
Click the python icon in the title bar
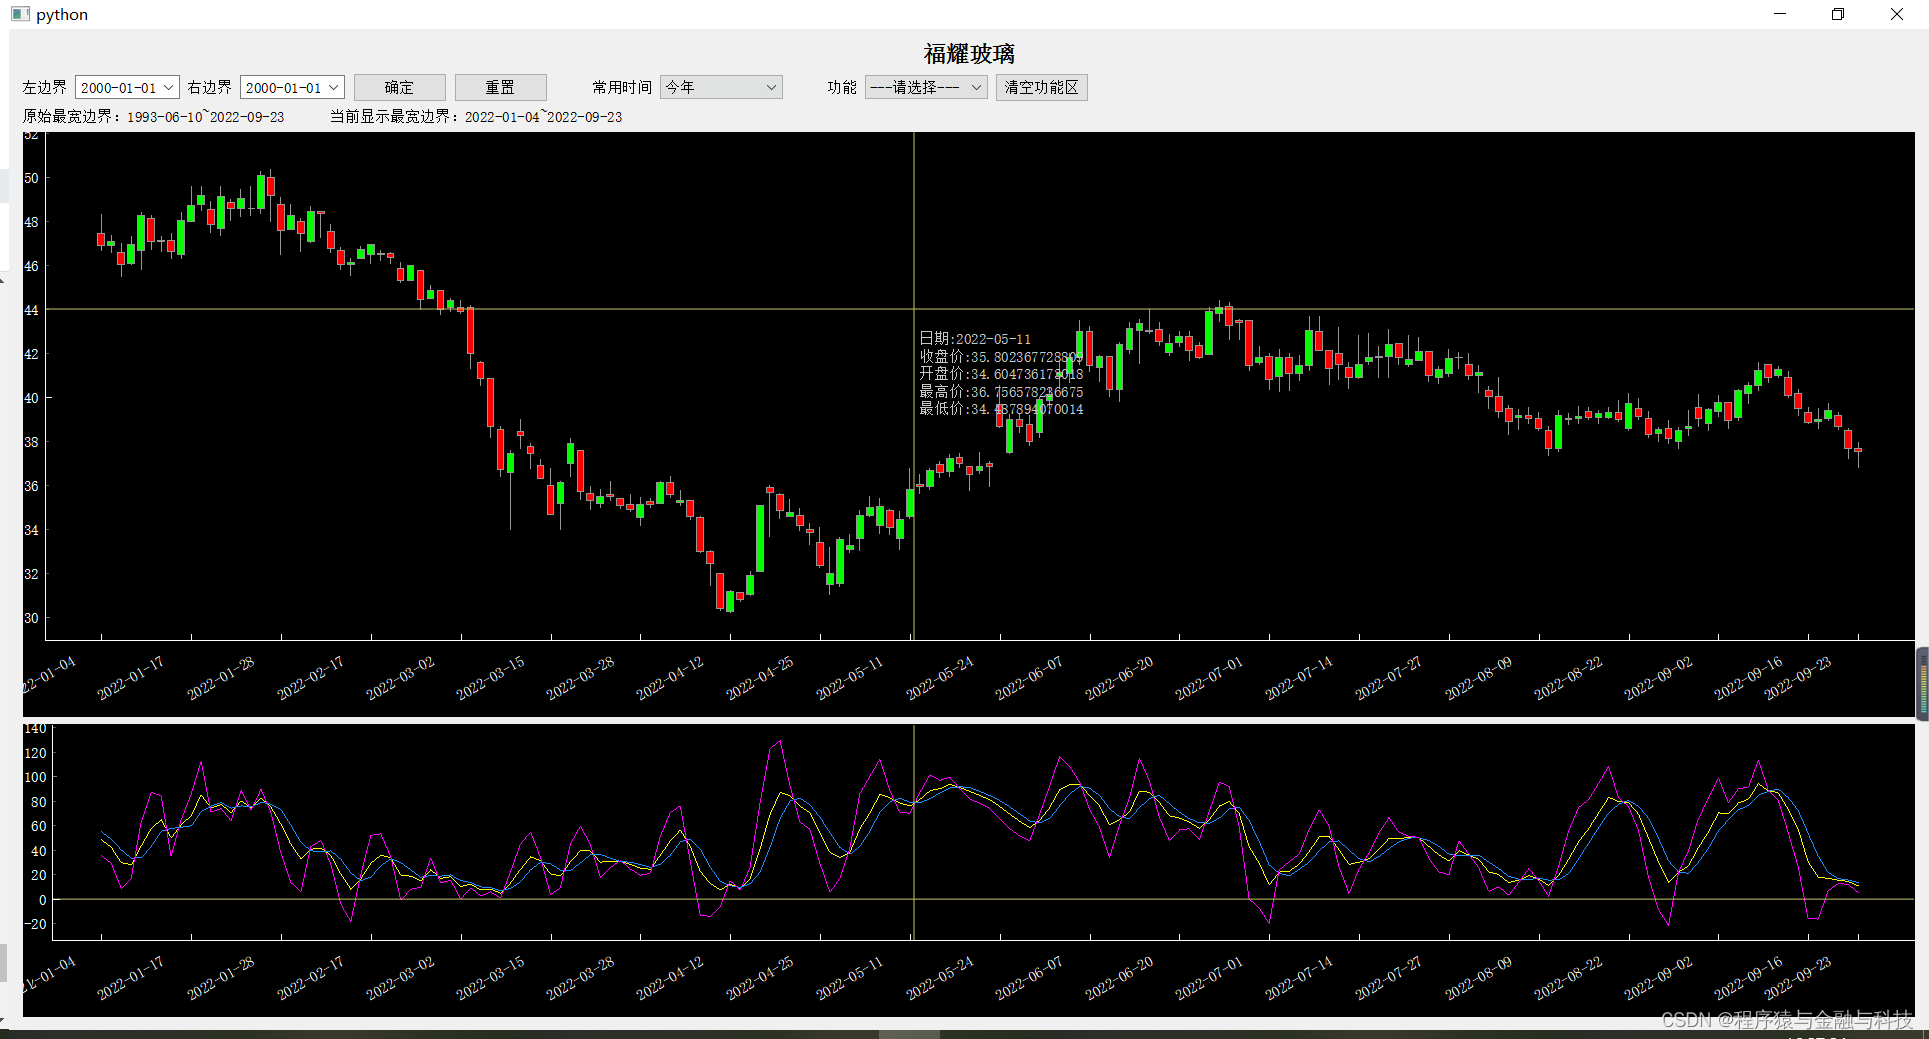click(20, 13)
